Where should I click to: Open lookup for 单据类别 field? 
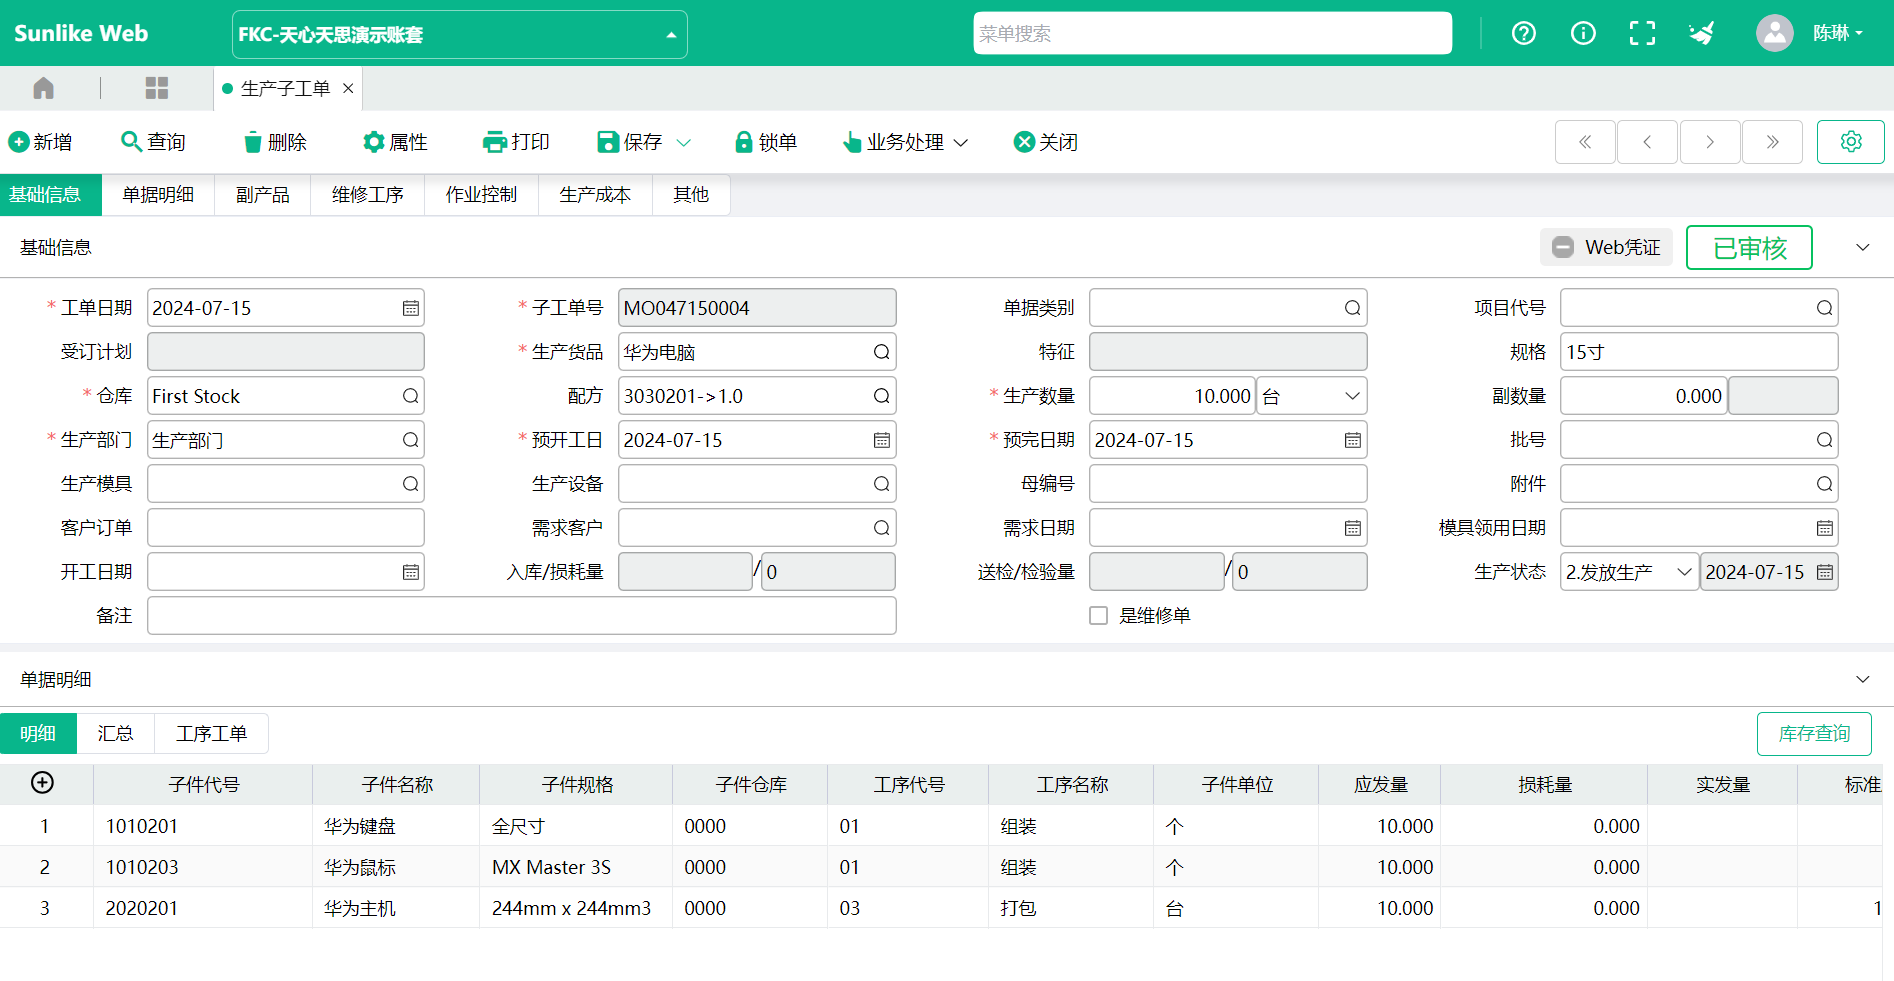[1352, 308]
